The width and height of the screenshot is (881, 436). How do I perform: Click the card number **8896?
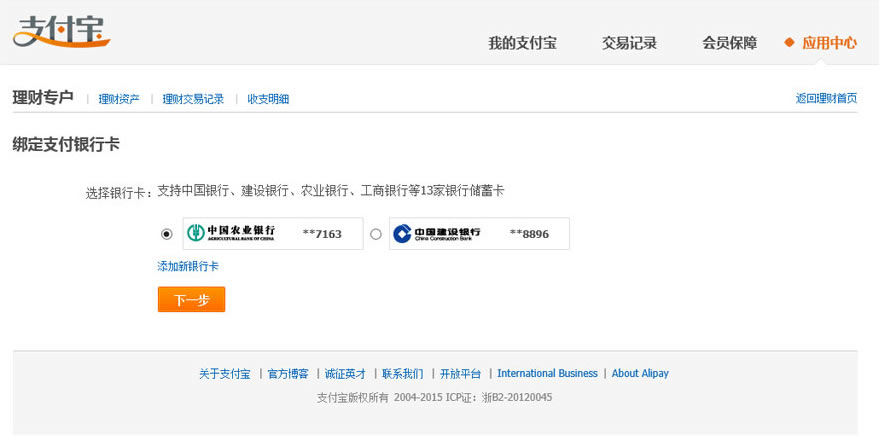pos(529,234)
